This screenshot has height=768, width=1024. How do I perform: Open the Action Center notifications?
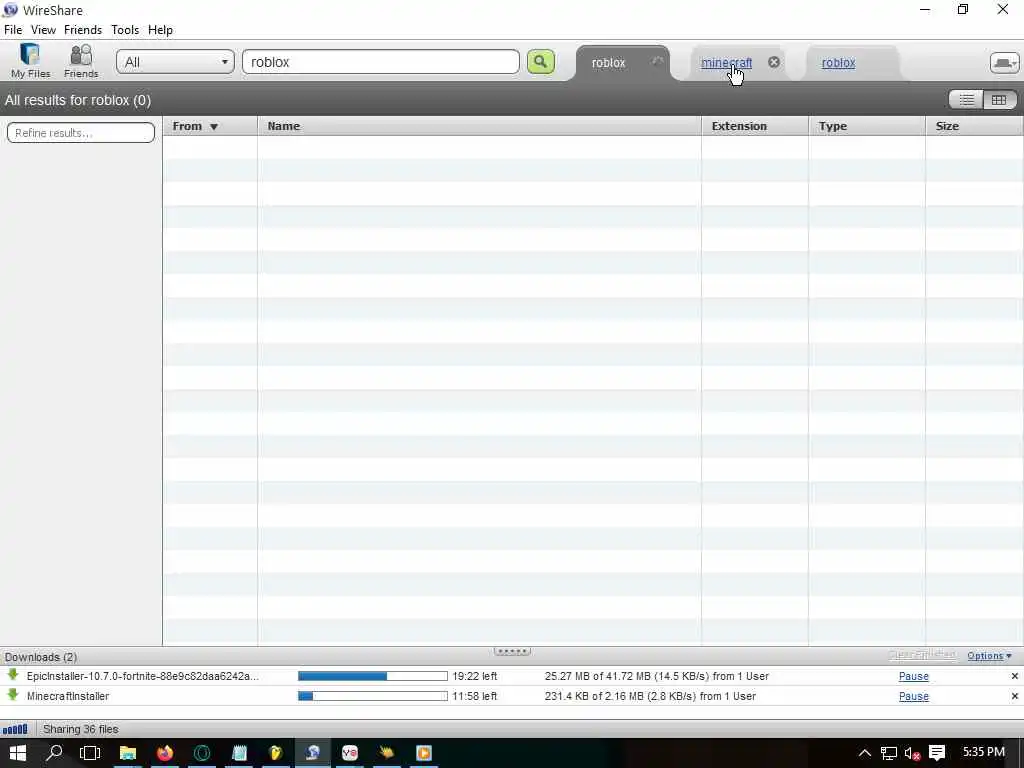(937, 753)
